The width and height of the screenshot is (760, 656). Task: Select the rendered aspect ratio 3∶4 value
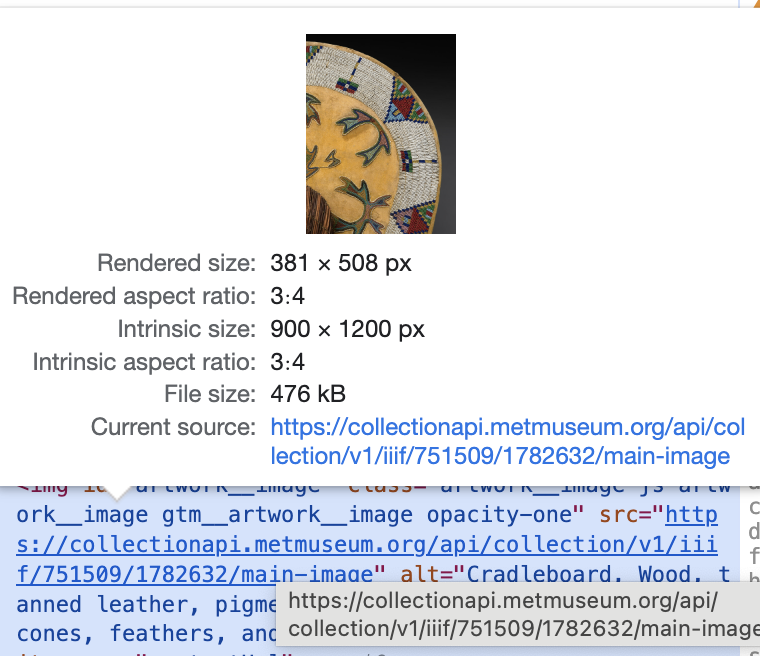[287, 297]
